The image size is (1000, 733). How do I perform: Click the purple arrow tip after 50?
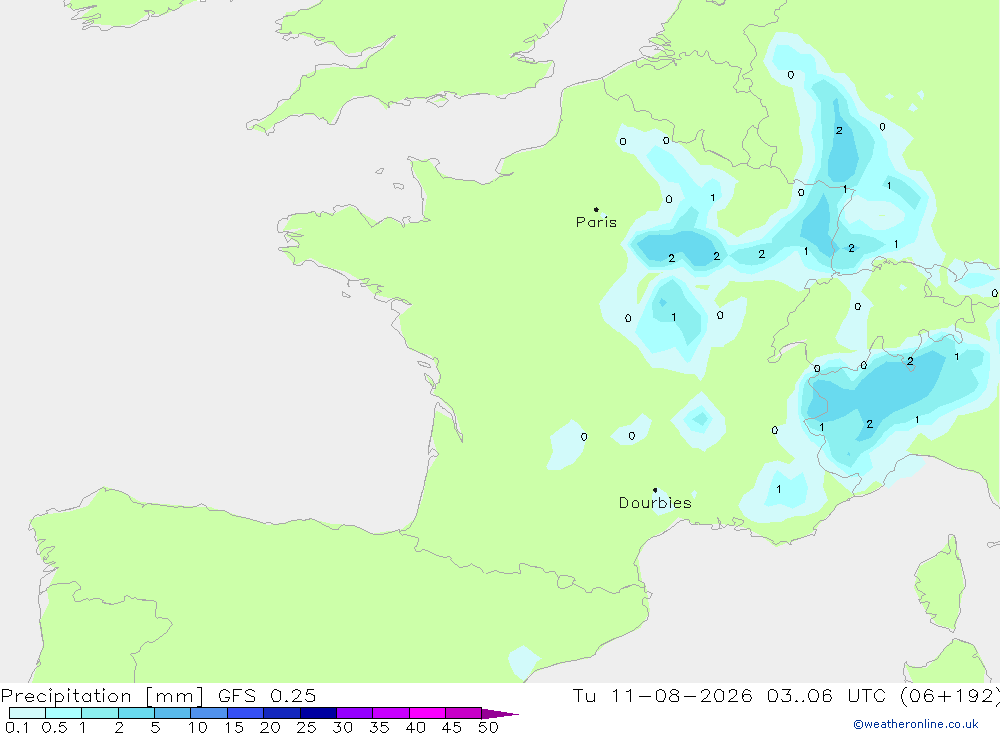pyautogui.click(x=500, y=713)
